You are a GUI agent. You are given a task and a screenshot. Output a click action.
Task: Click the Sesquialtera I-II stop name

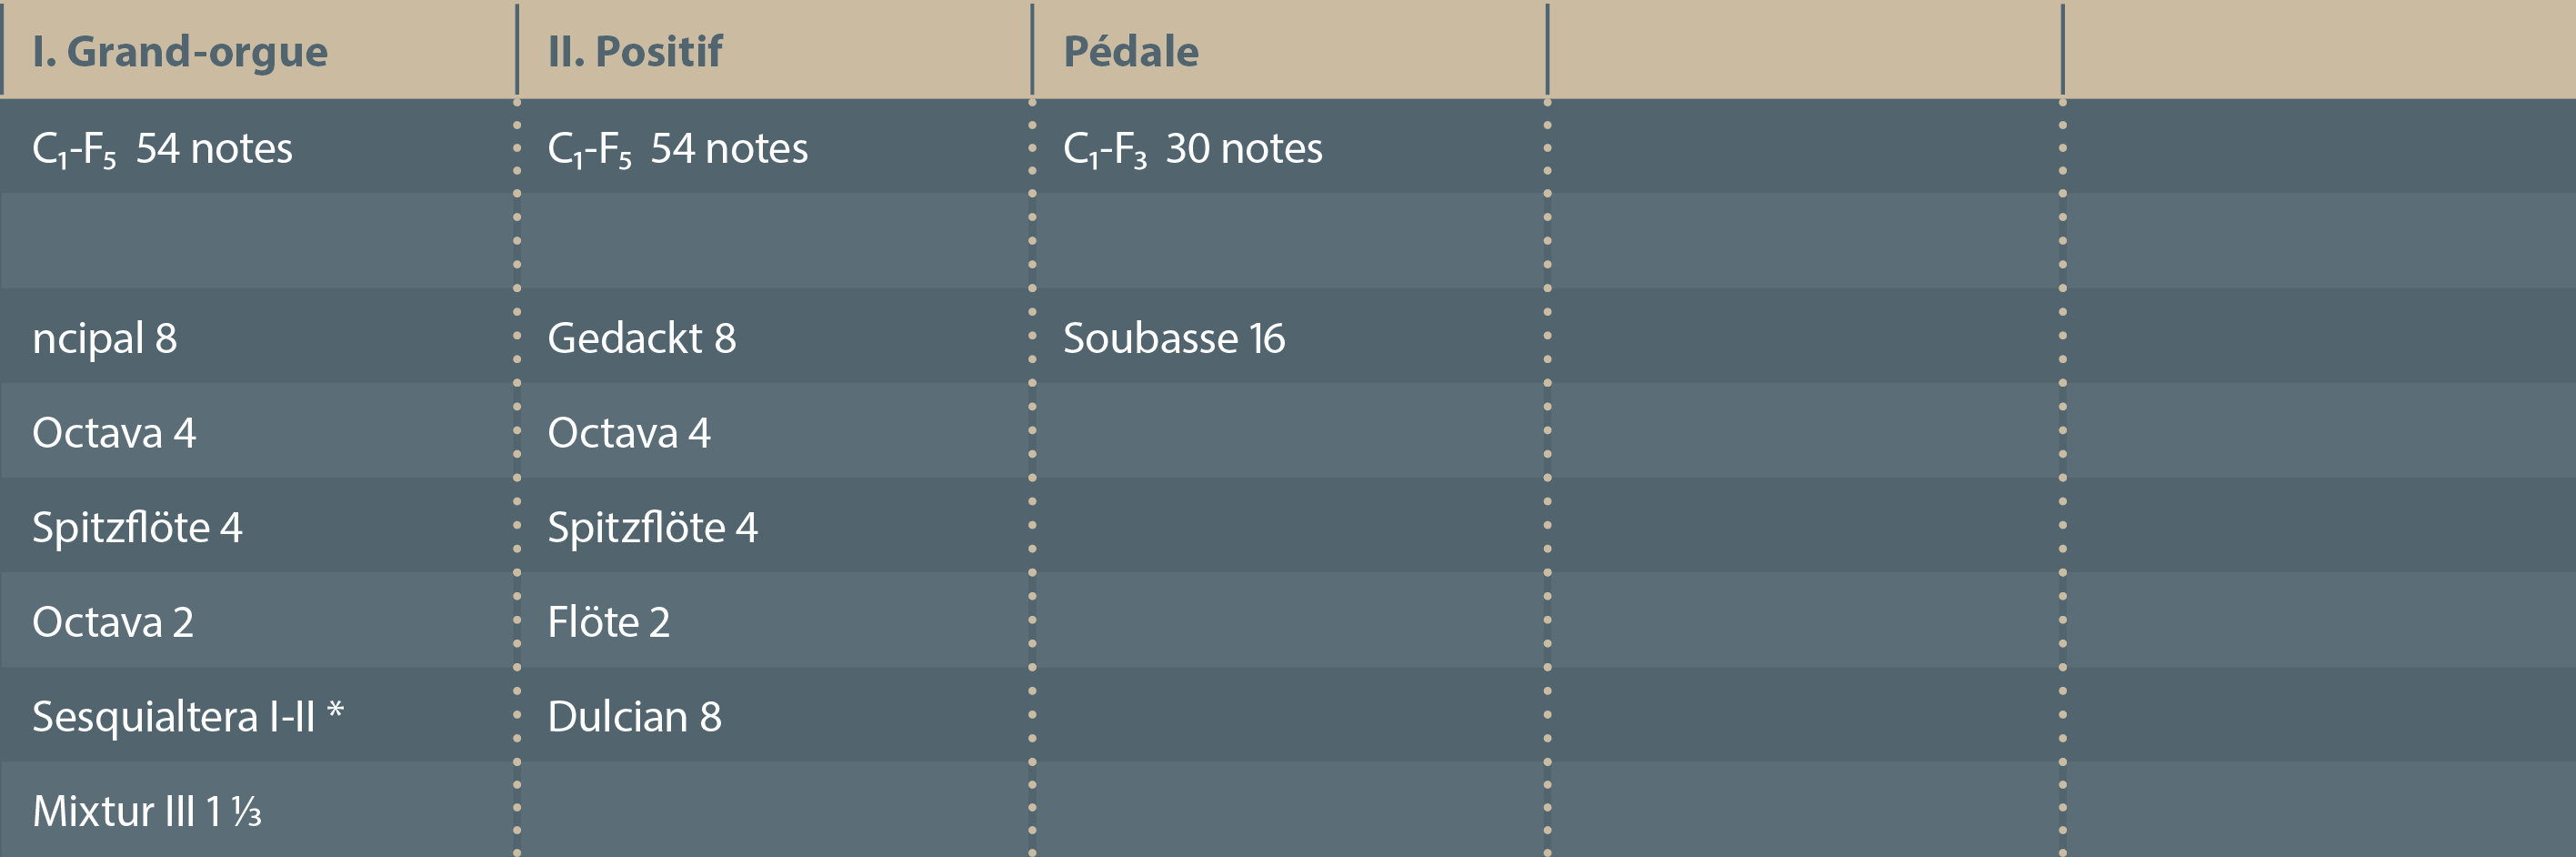tap(173, 717)
